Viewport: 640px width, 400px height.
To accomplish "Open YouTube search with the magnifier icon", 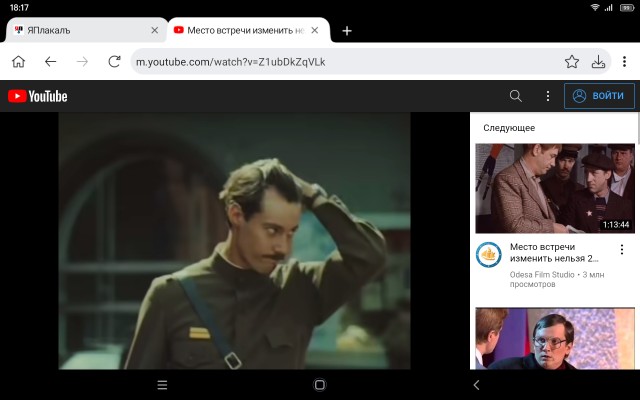I will pyautogui.click(x=516, y=96).
